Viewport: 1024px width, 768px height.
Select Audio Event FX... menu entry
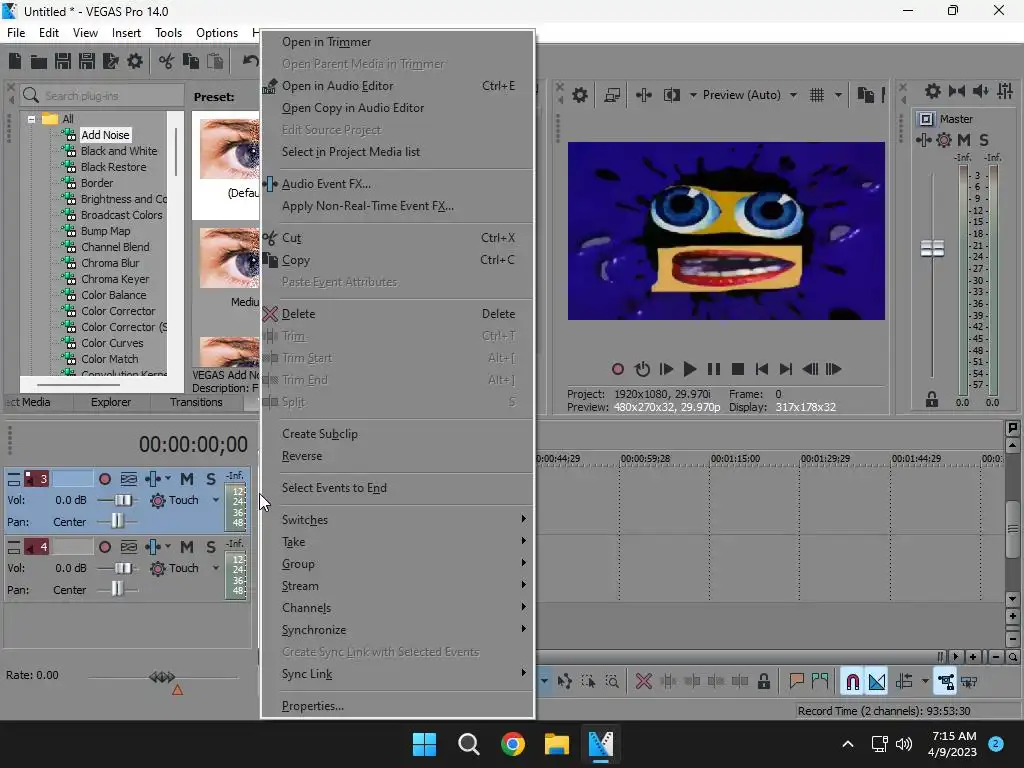pos(397,184)
